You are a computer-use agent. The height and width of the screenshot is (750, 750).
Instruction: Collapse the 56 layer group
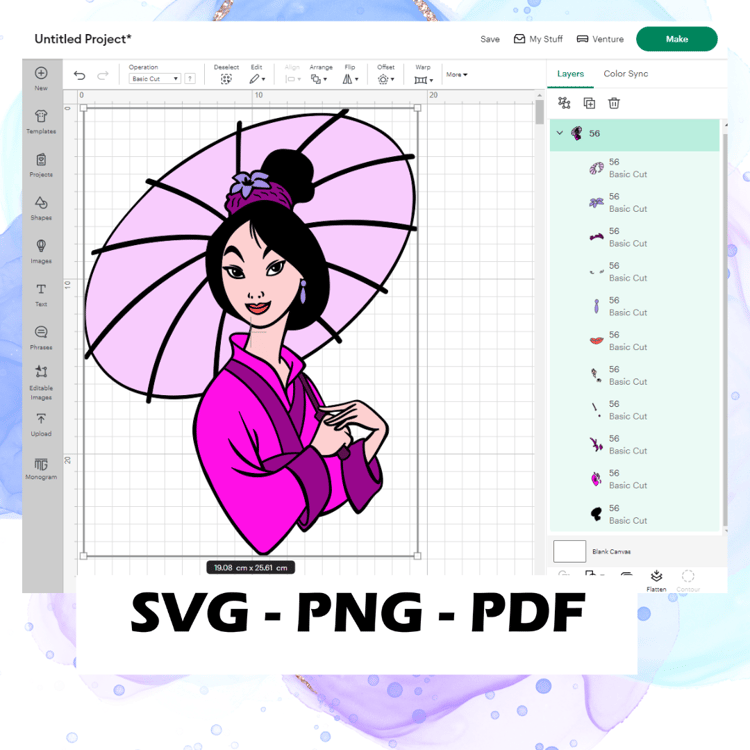click(560, 133)
